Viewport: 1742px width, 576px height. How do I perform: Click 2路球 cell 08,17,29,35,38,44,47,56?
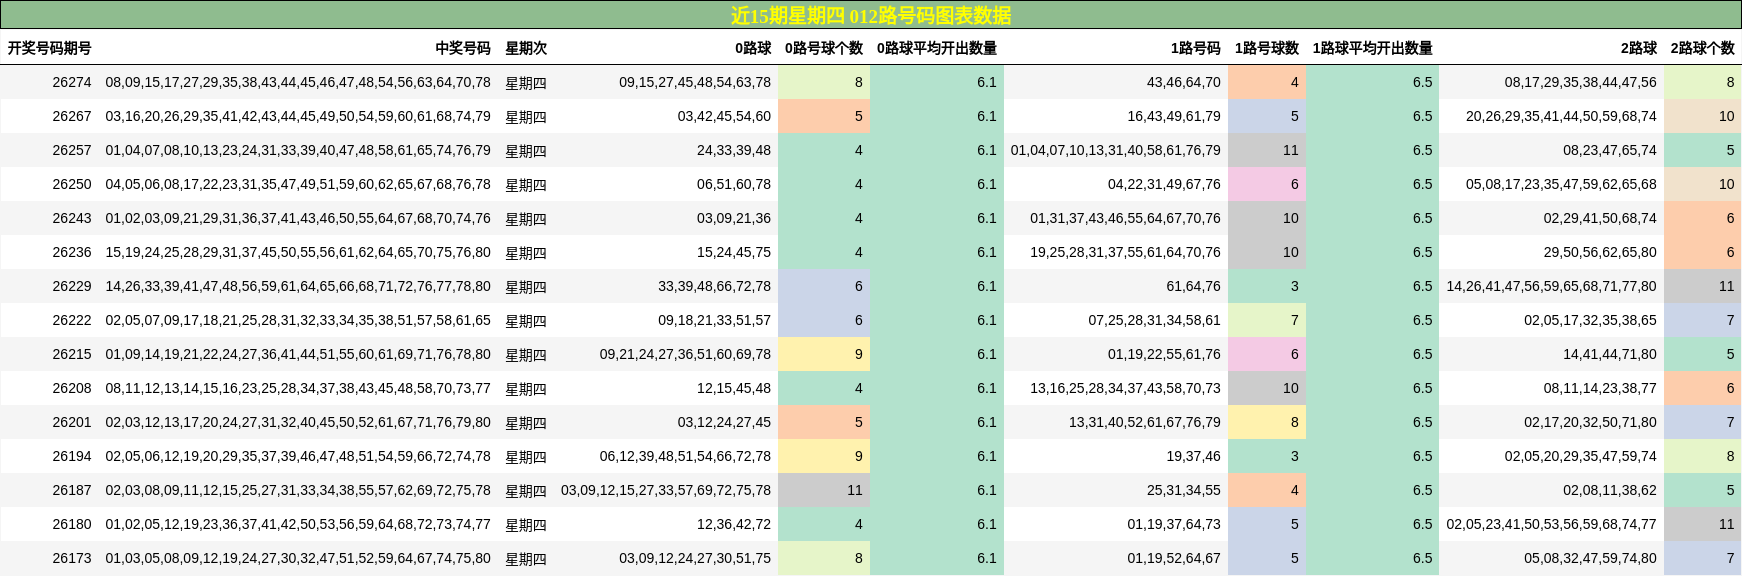(x=1581, y=82)
